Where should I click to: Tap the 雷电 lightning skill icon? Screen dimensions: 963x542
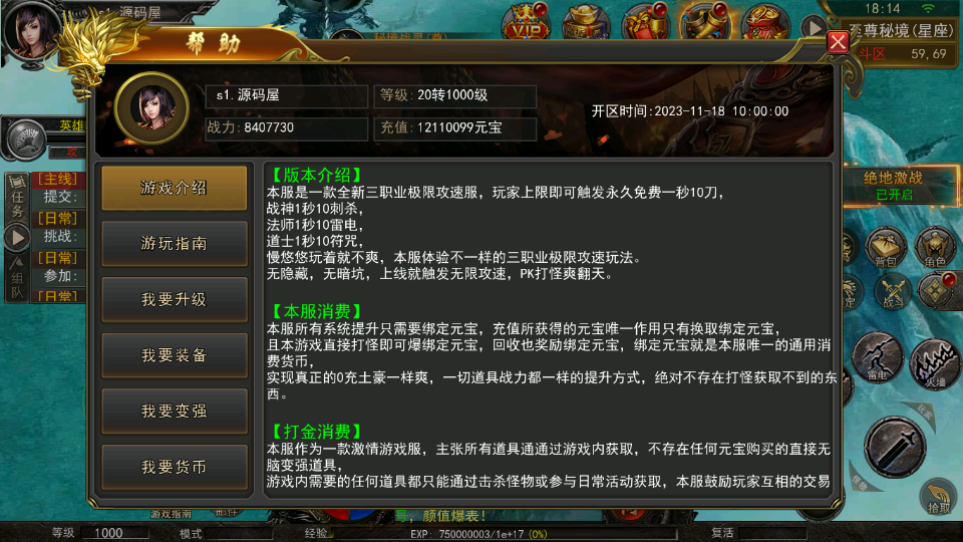(x=877, y=357)
